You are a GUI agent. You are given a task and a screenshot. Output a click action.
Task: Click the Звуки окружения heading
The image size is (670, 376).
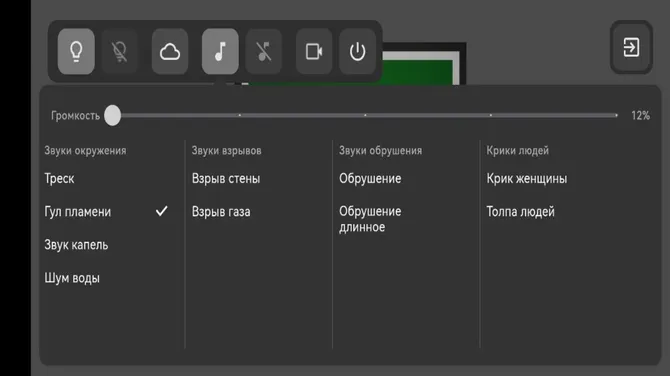click(x=85, y=150)
